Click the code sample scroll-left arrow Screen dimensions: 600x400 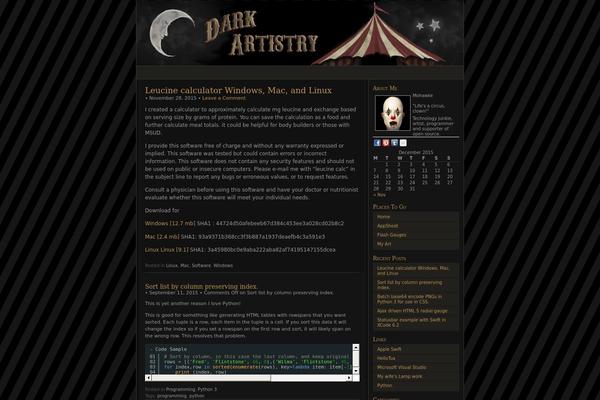point(148,378)
